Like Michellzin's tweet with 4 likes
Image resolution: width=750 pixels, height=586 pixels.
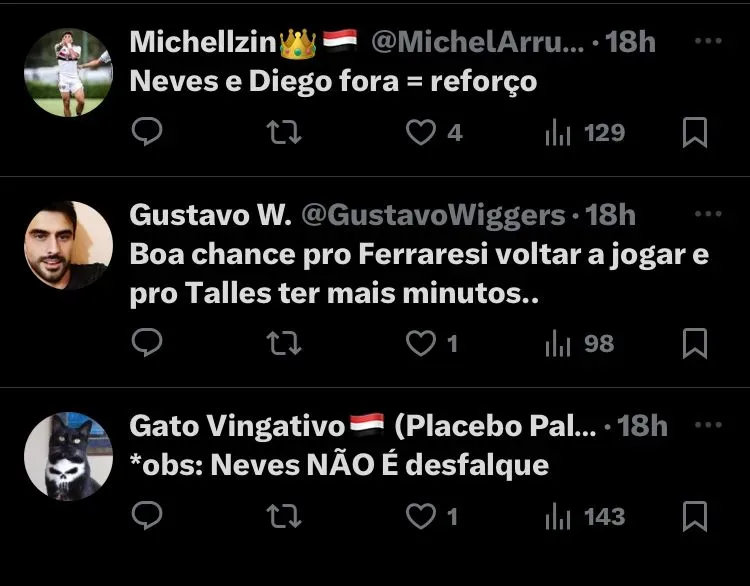pyautogui.click(x=434, y=132)
